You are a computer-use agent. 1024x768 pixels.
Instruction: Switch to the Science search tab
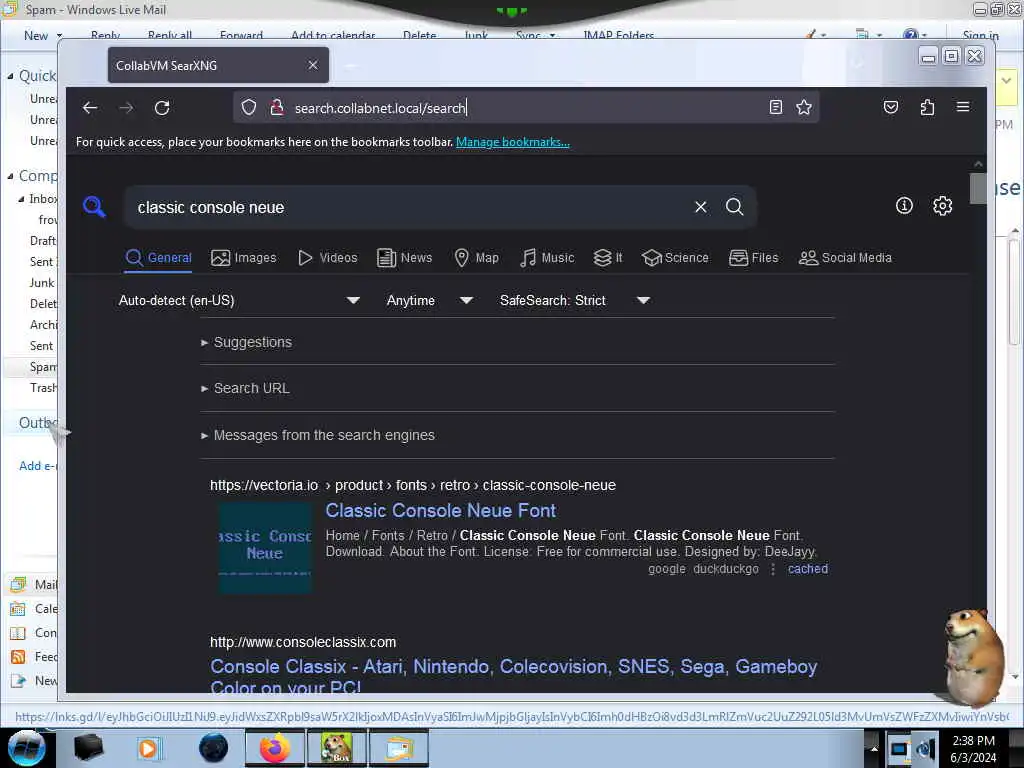pos(675,258)
